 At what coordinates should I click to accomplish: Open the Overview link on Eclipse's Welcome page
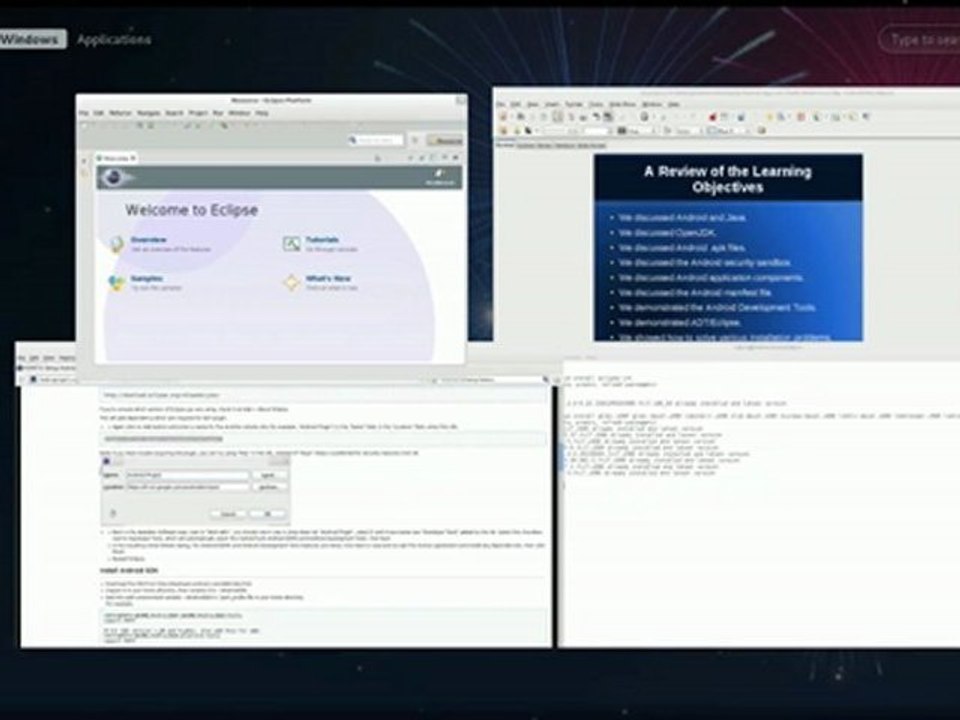(x=148, y=239)
